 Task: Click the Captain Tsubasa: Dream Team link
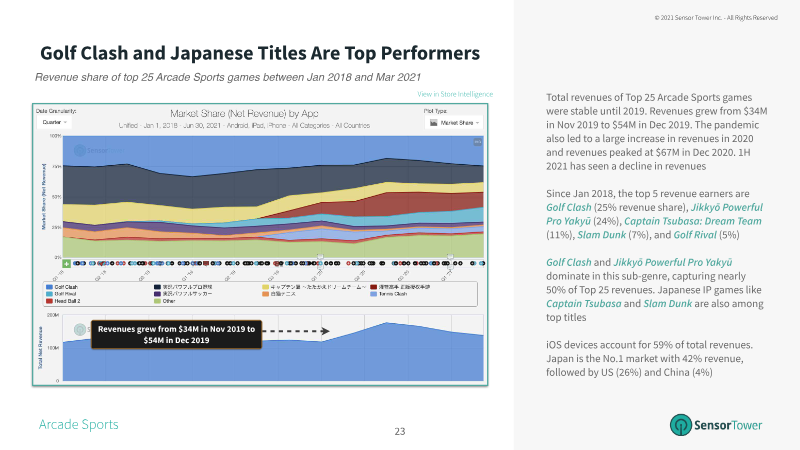(x=693, y=221)
